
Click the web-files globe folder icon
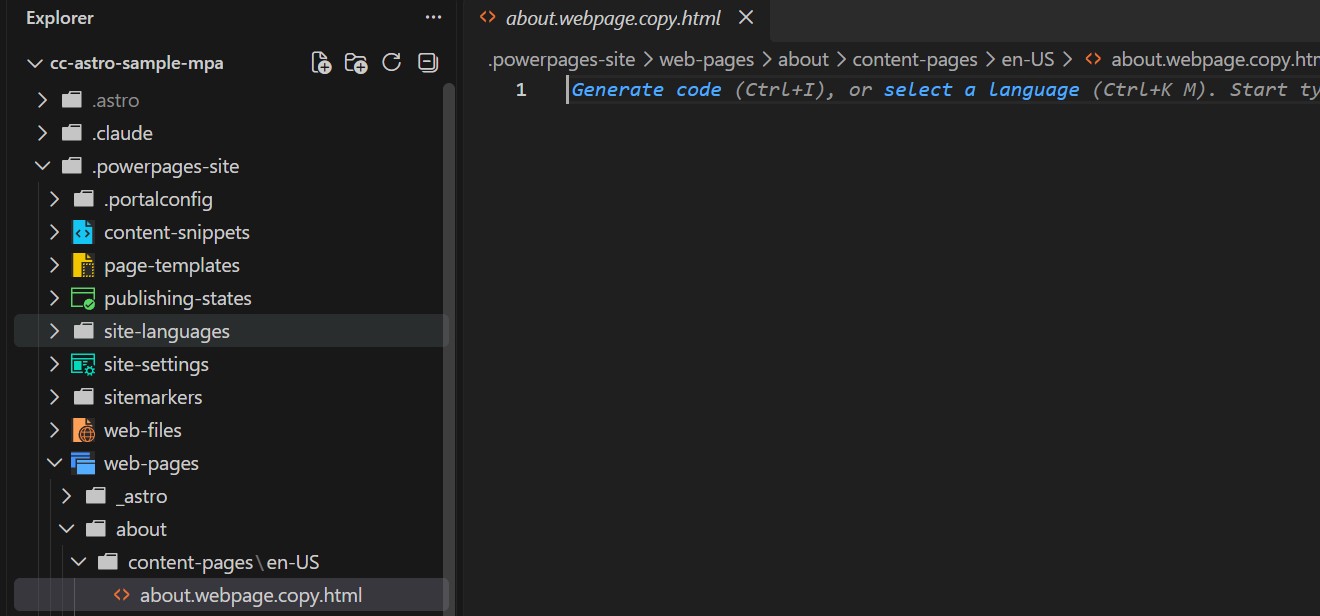(x=83, y=430)
